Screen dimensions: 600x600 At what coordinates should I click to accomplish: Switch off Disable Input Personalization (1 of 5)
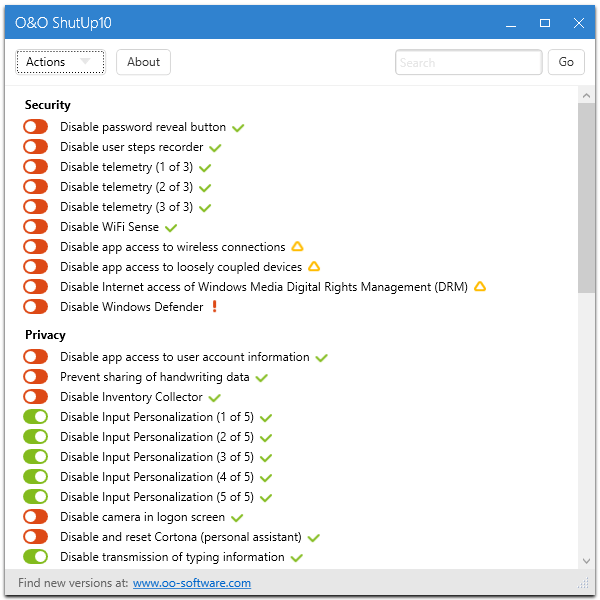coord(36,417)
